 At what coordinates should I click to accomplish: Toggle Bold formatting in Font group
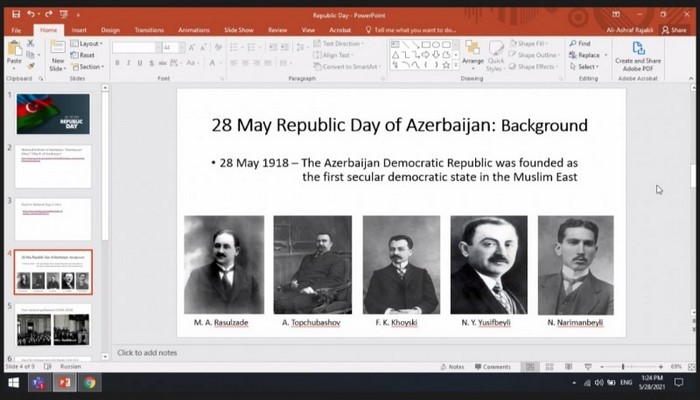[x=117, y=63]
